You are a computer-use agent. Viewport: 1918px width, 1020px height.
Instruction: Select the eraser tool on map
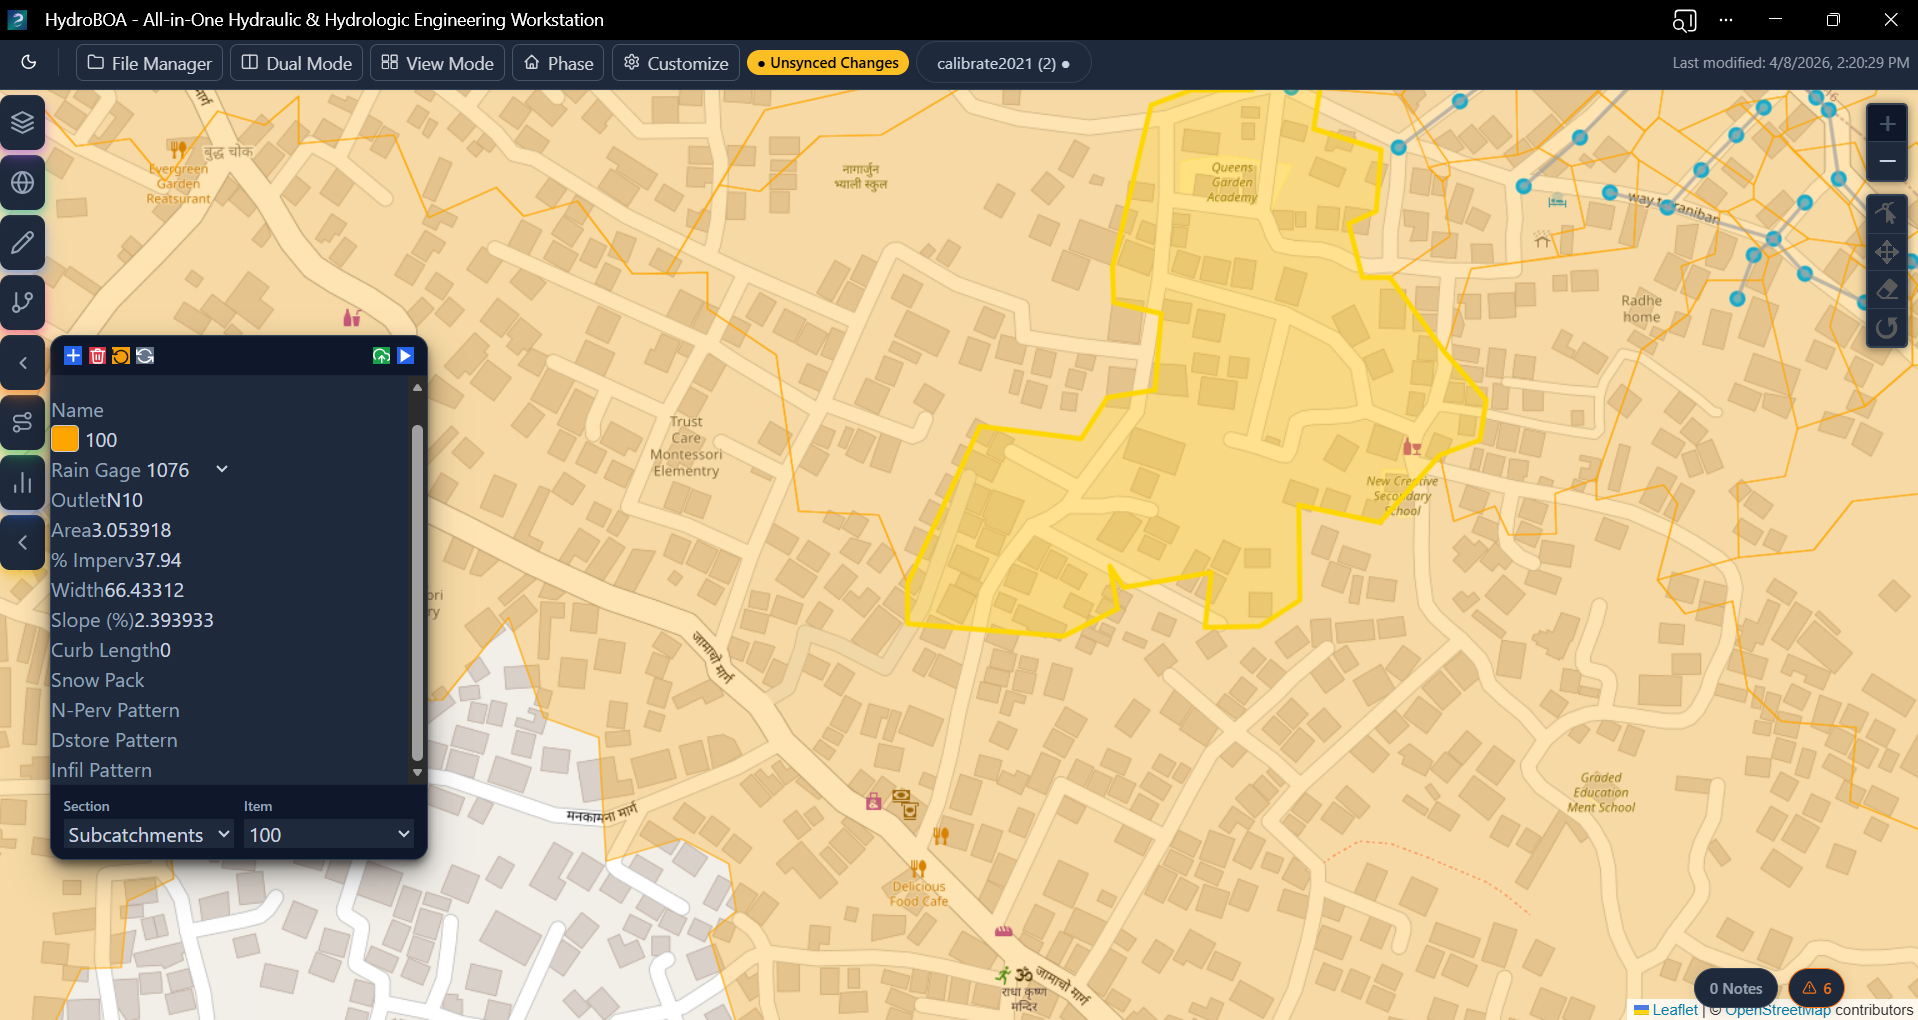1886,290
